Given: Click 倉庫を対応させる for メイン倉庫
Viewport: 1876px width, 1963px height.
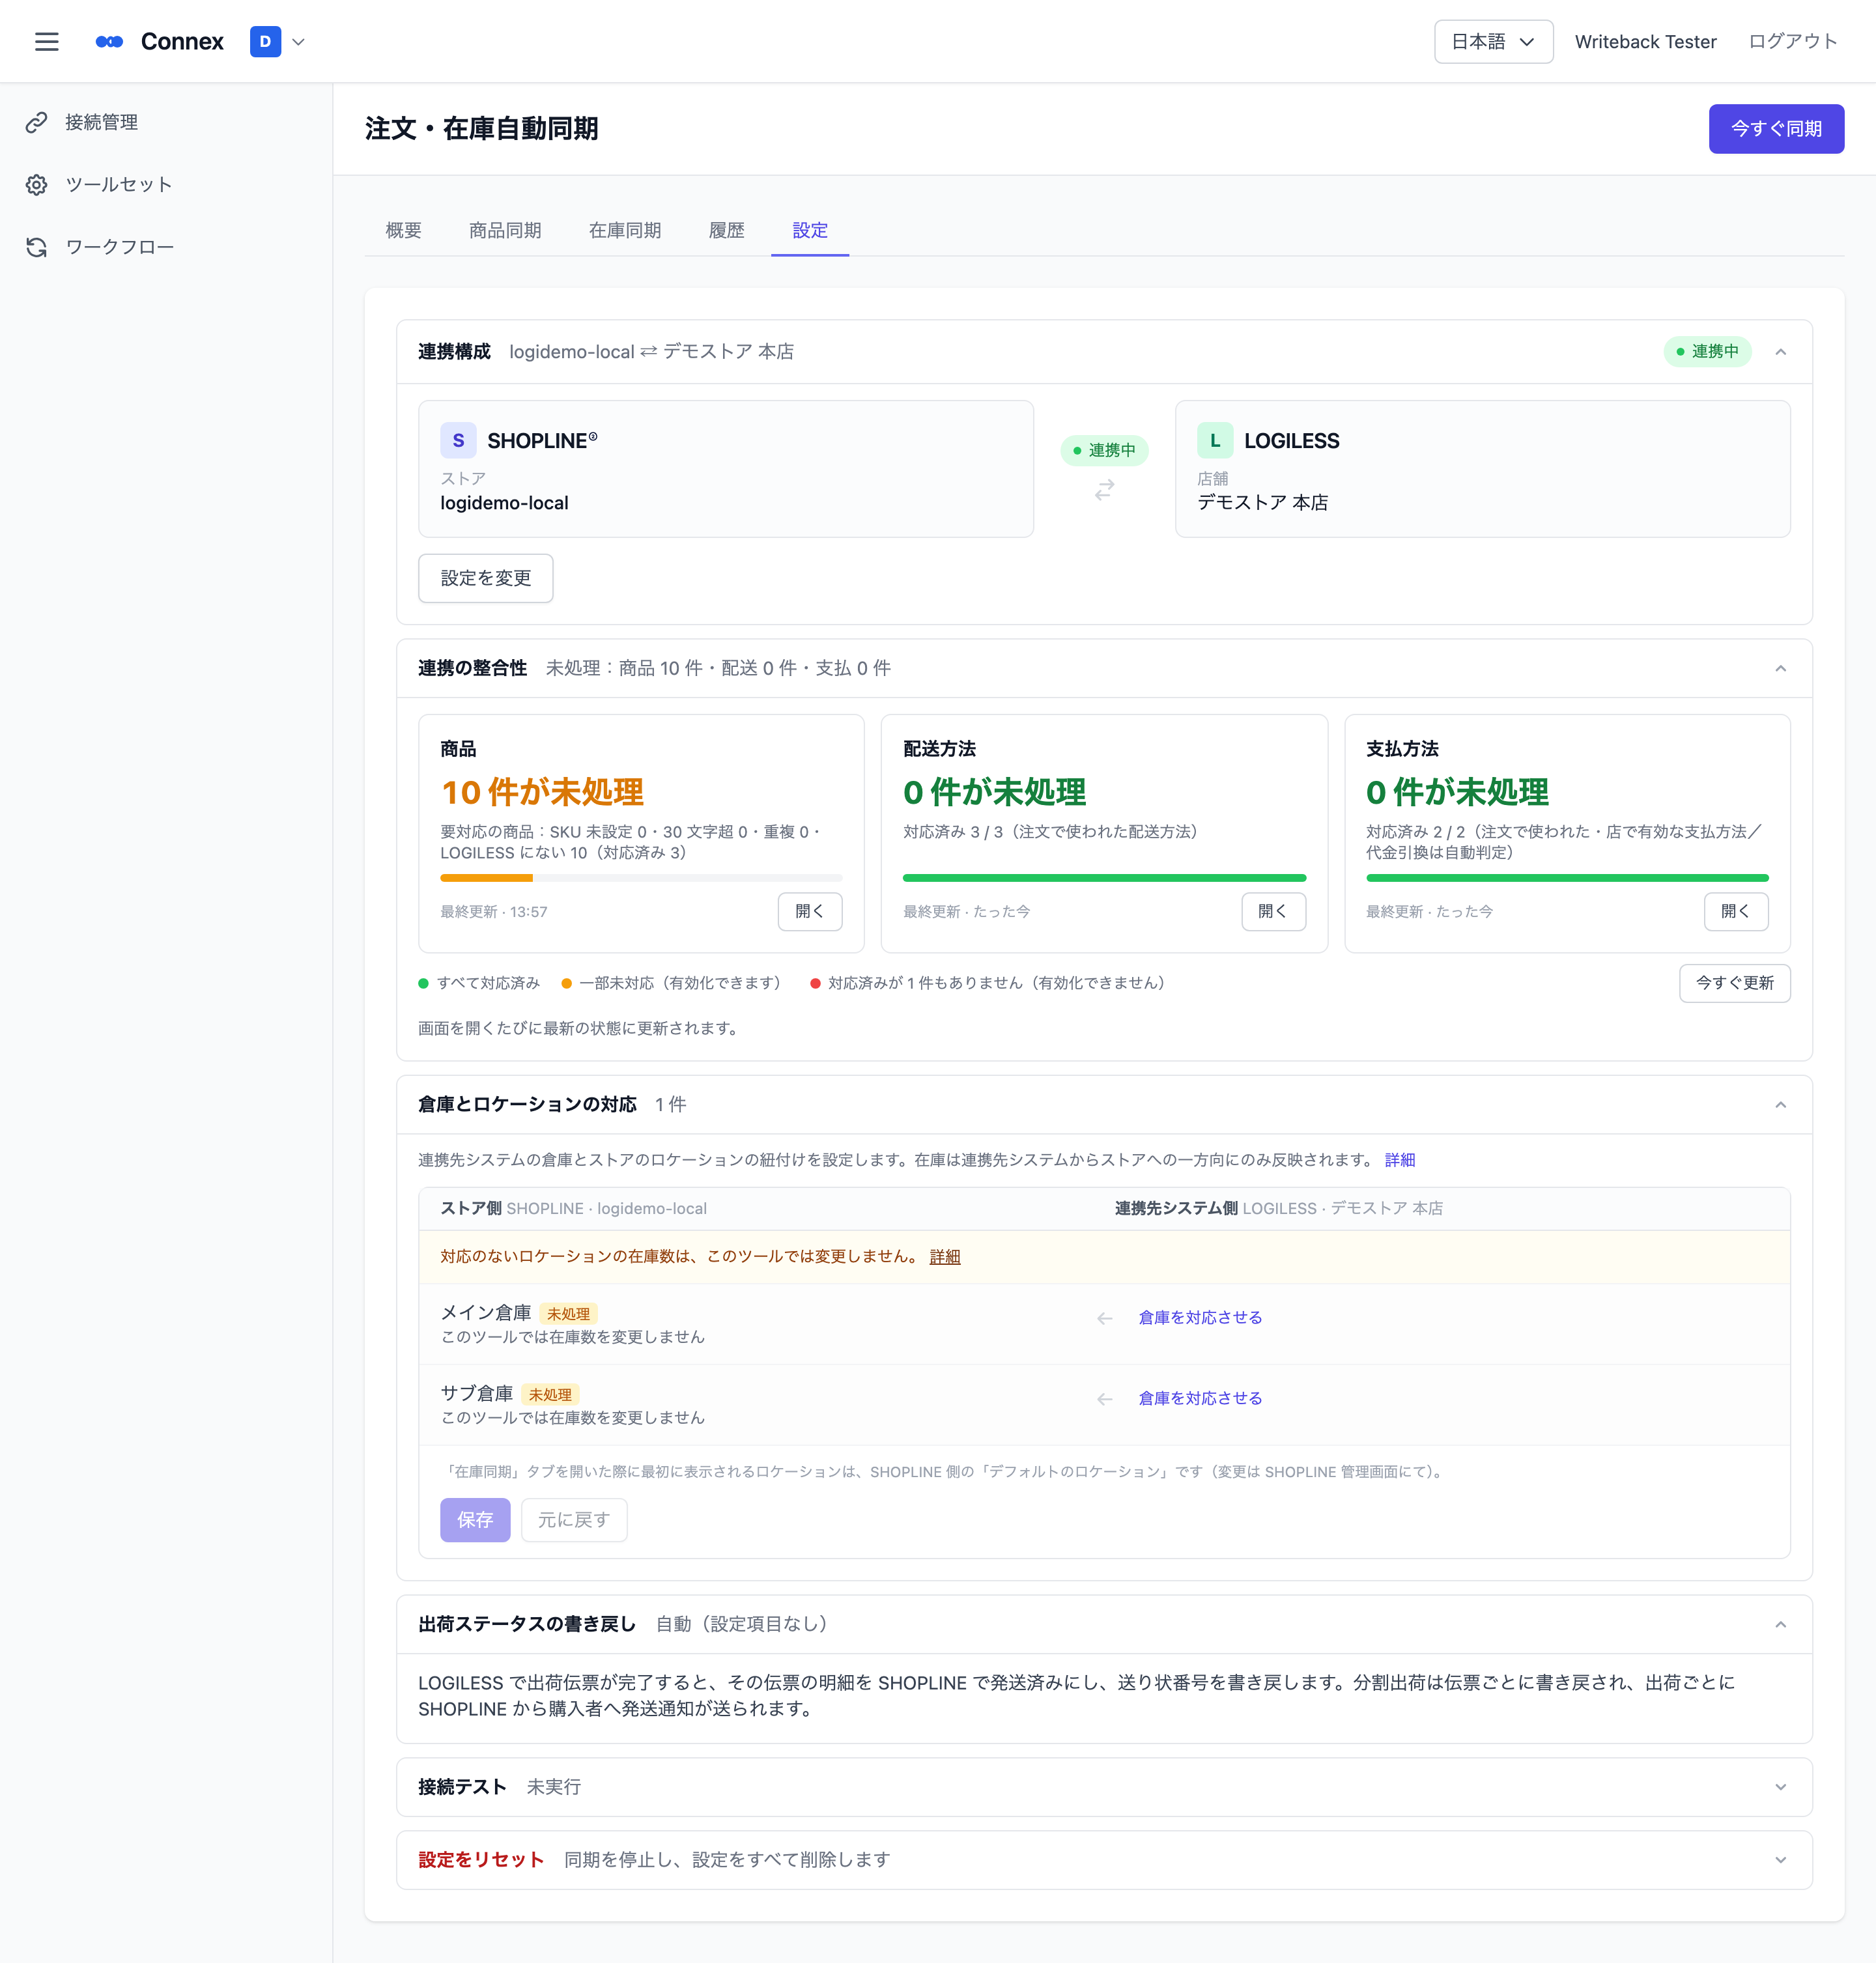Looking at the screenshot, I should (1200, 1317).
